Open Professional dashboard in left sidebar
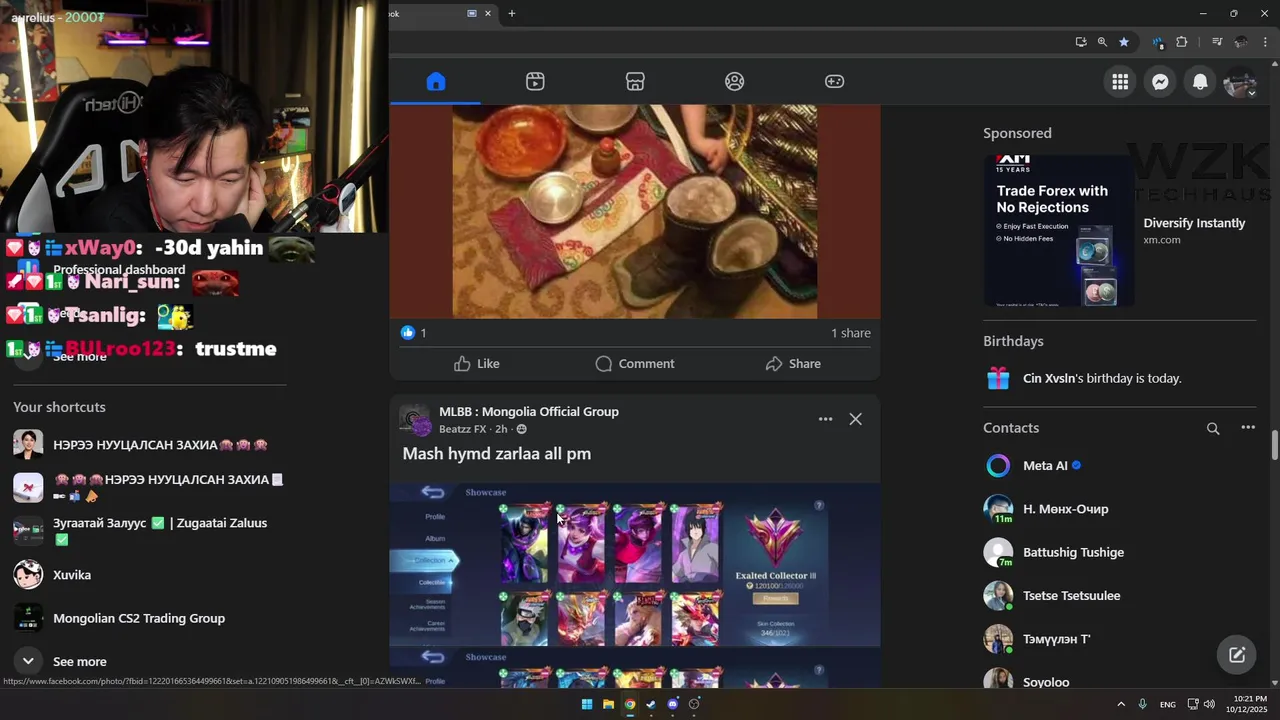 point(119,270)
